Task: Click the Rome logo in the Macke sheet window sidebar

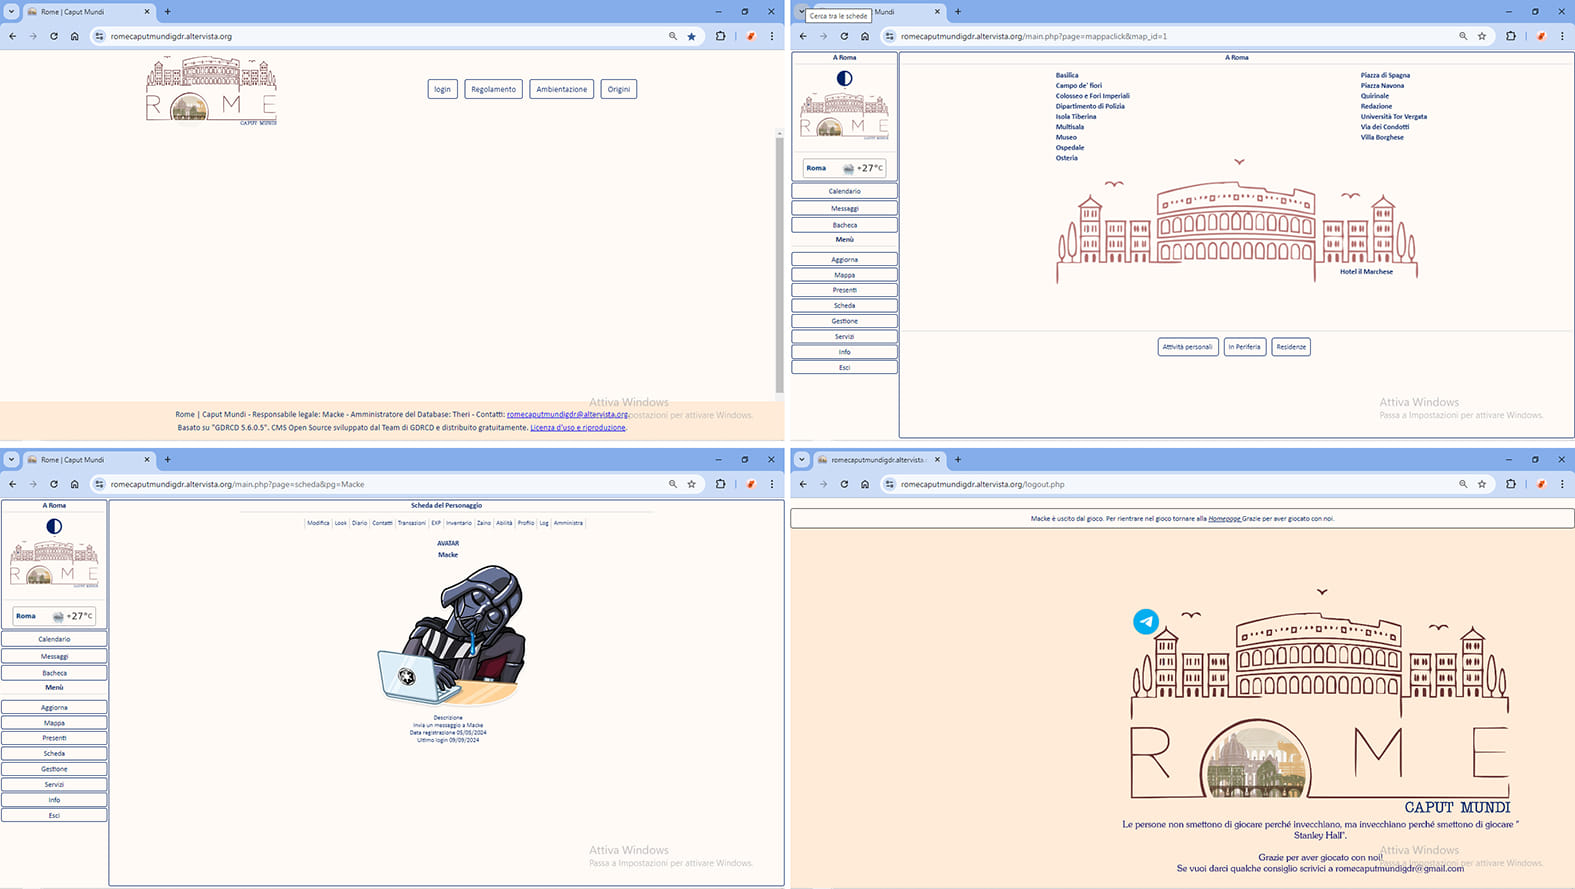Action: (x=54, y=563)
